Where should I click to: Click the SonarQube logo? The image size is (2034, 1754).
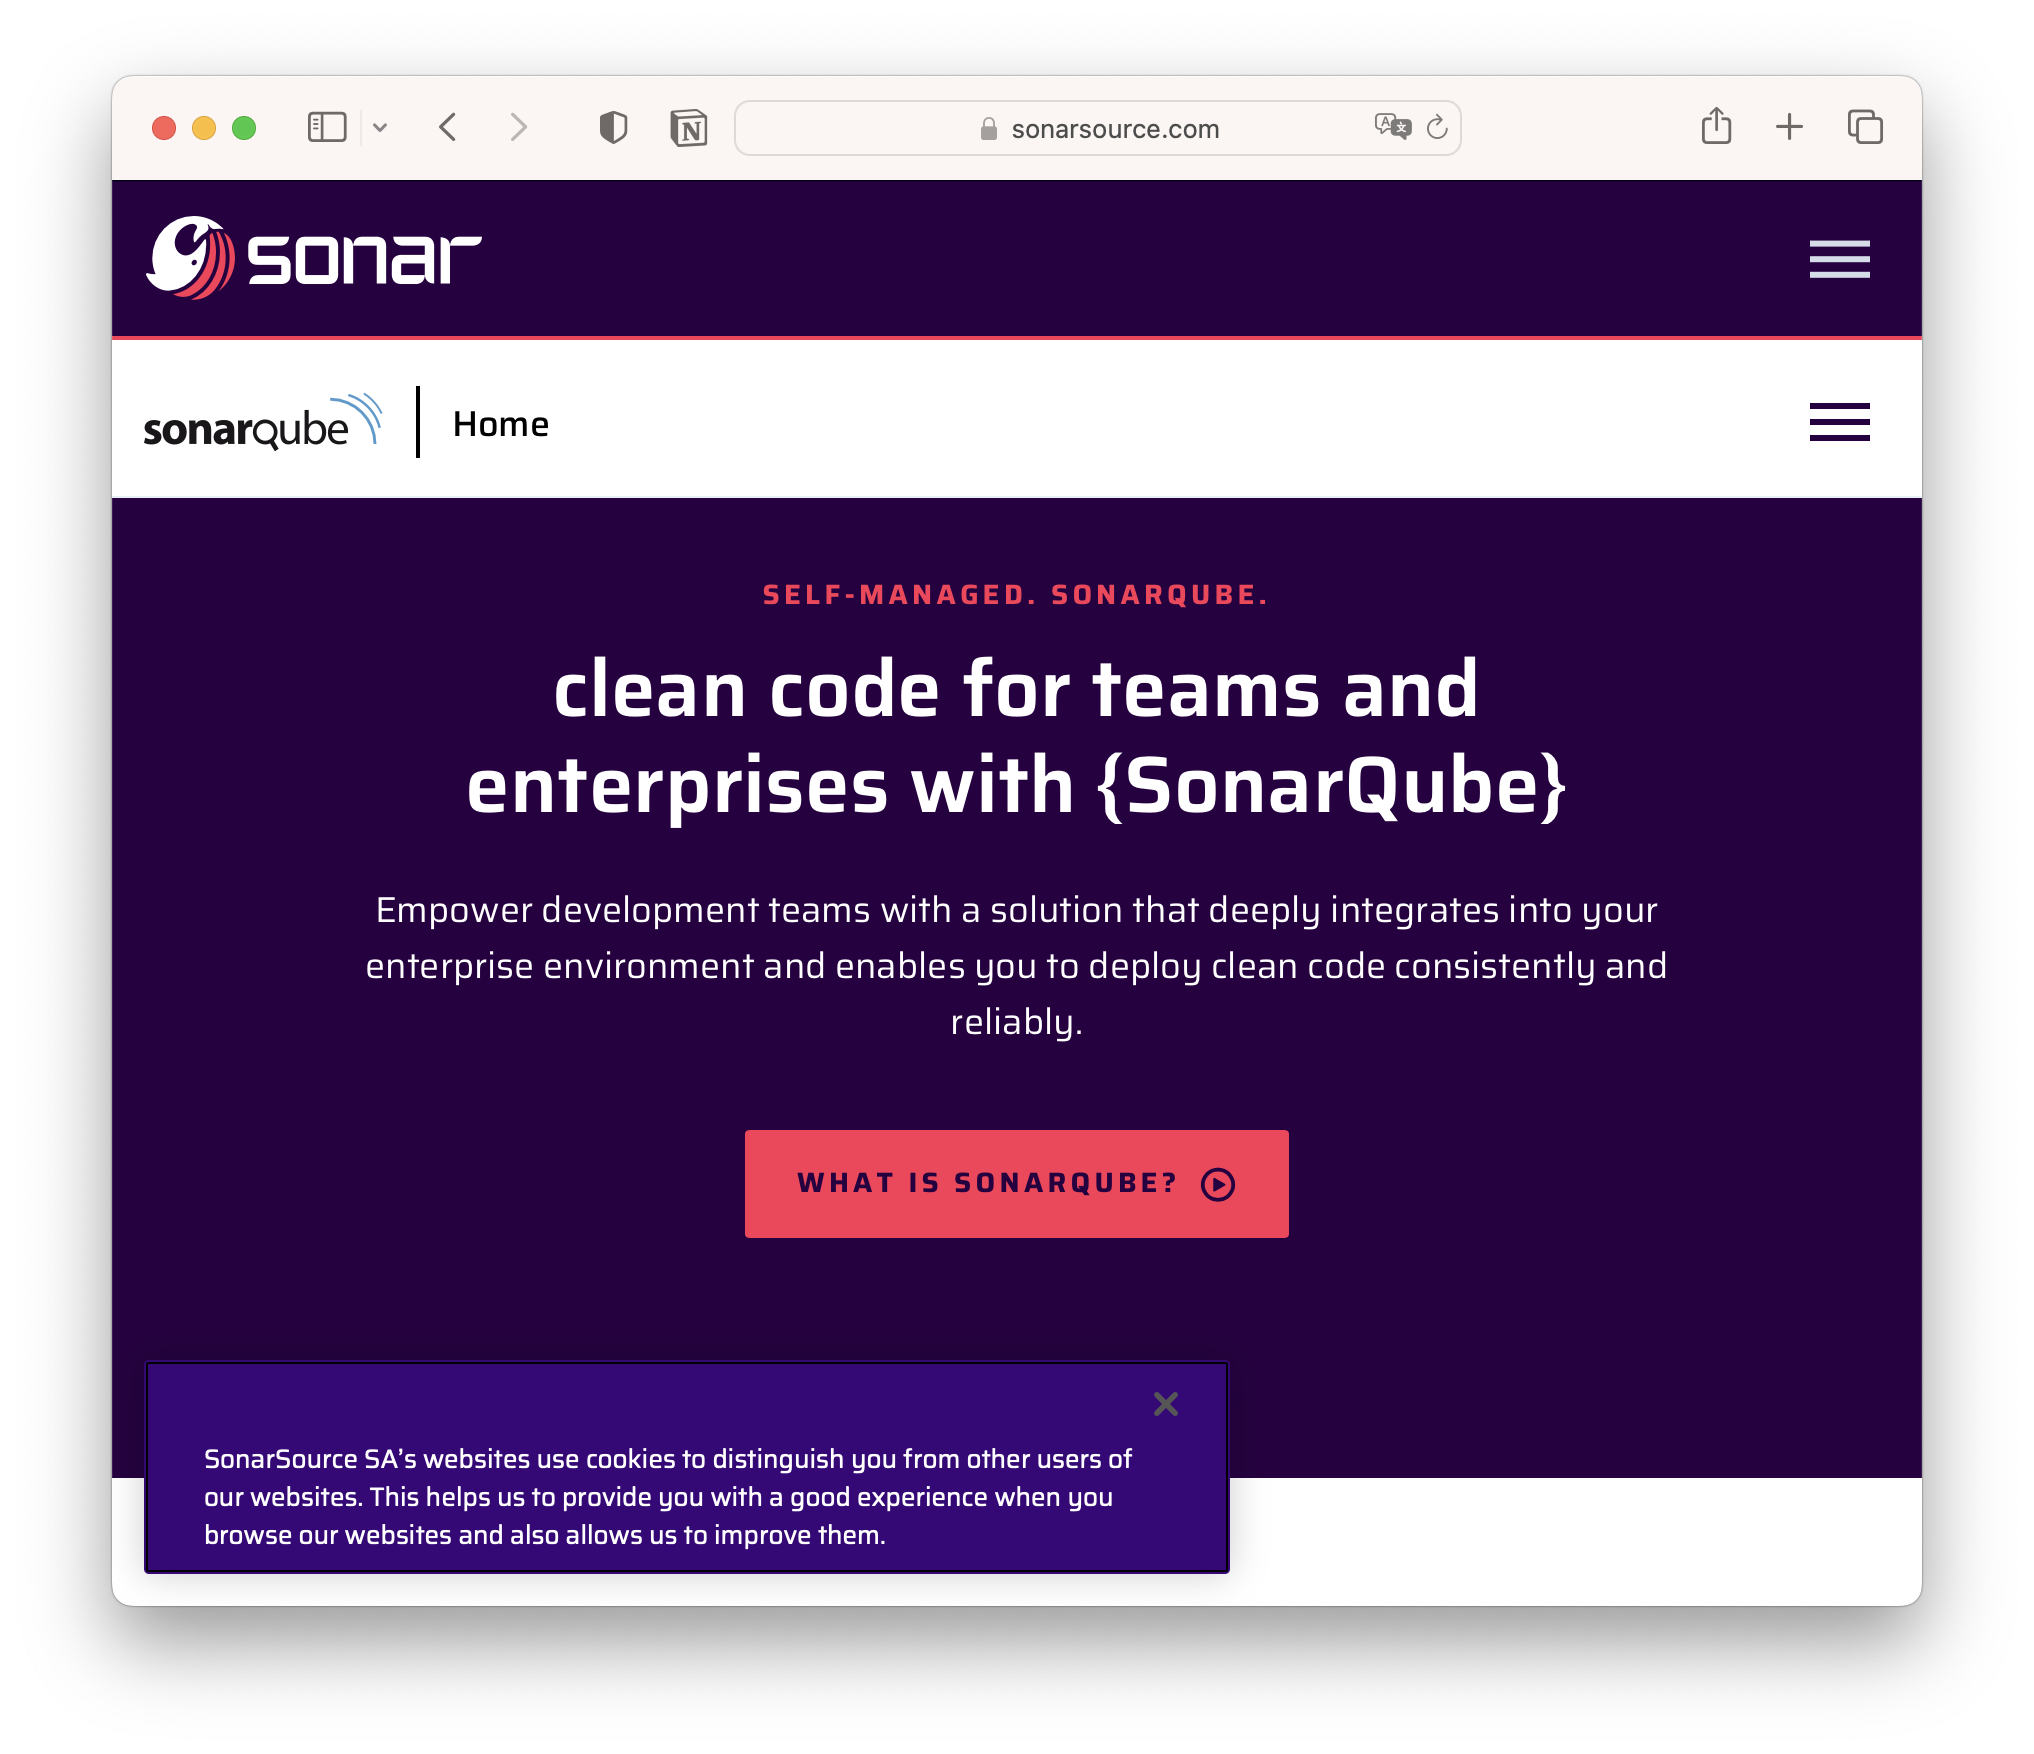tap(263, 423)
